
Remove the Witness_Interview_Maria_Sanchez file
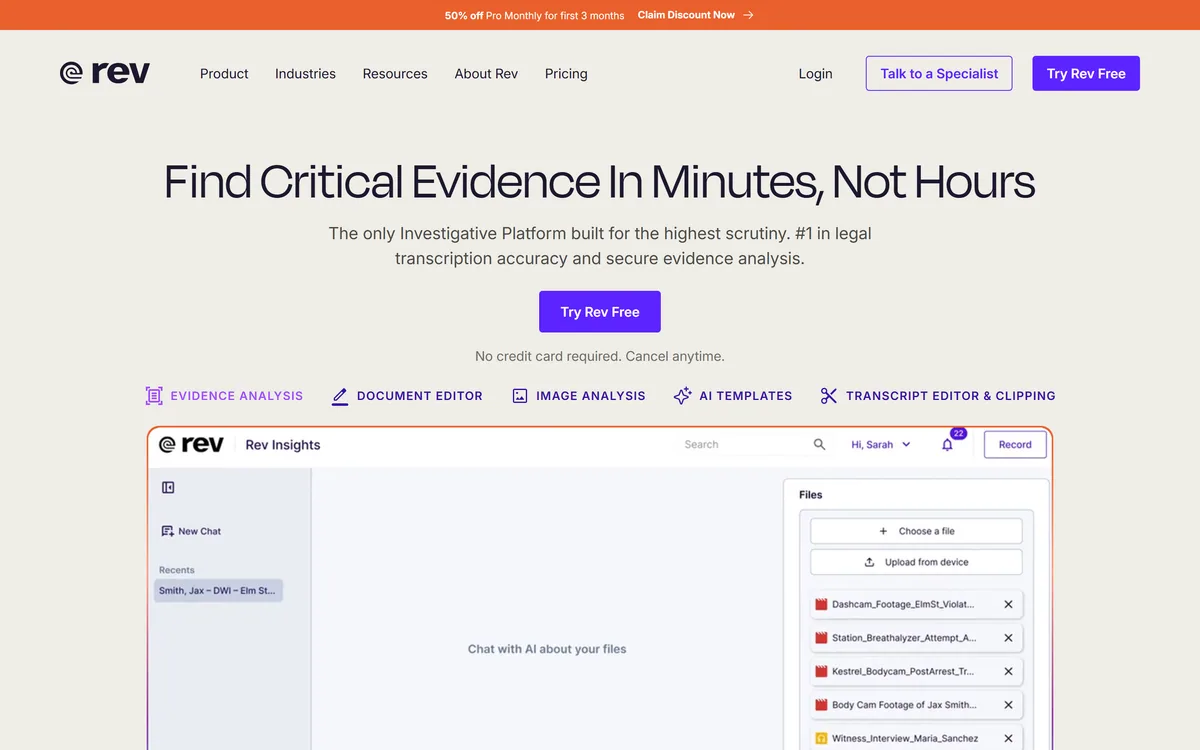[x=1008, y=739]
